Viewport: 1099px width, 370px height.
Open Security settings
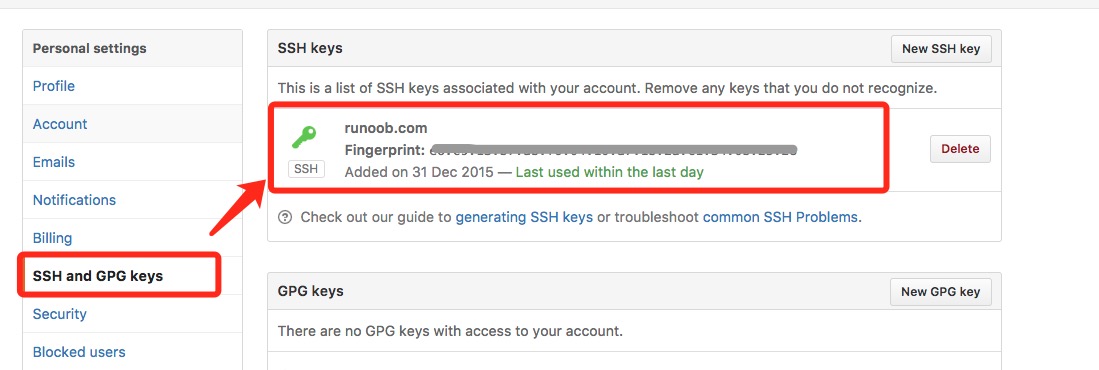point(60,314)
